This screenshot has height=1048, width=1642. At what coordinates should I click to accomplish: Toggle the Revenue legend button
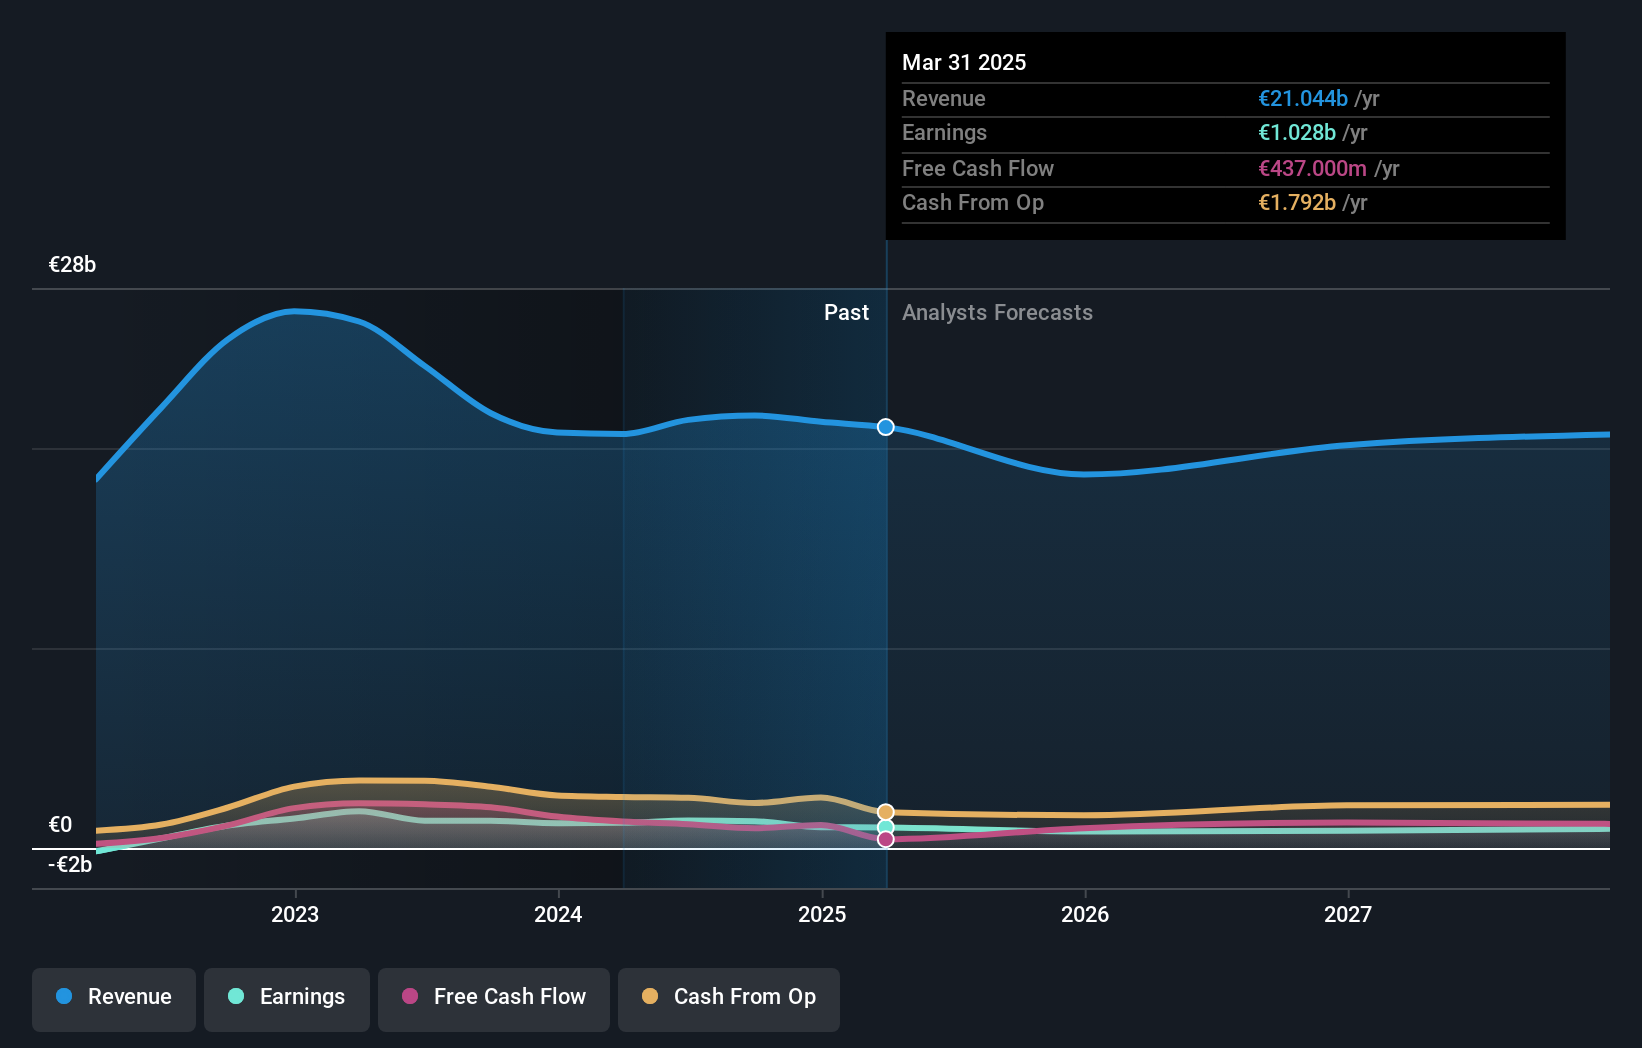coord(114,998)
